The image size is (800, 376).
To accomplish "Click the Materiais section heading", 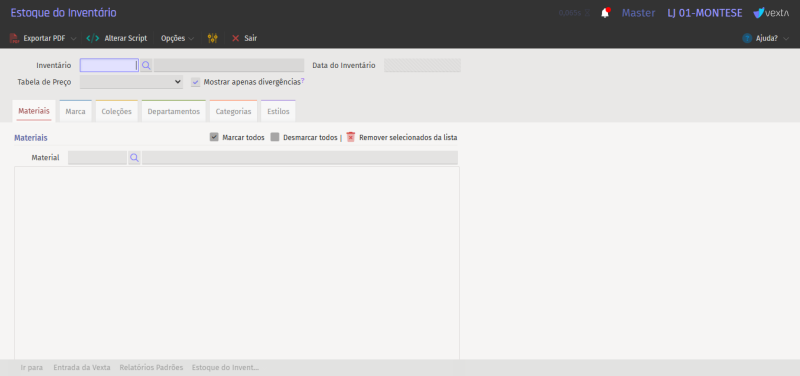I will click(x=31, y=138).
